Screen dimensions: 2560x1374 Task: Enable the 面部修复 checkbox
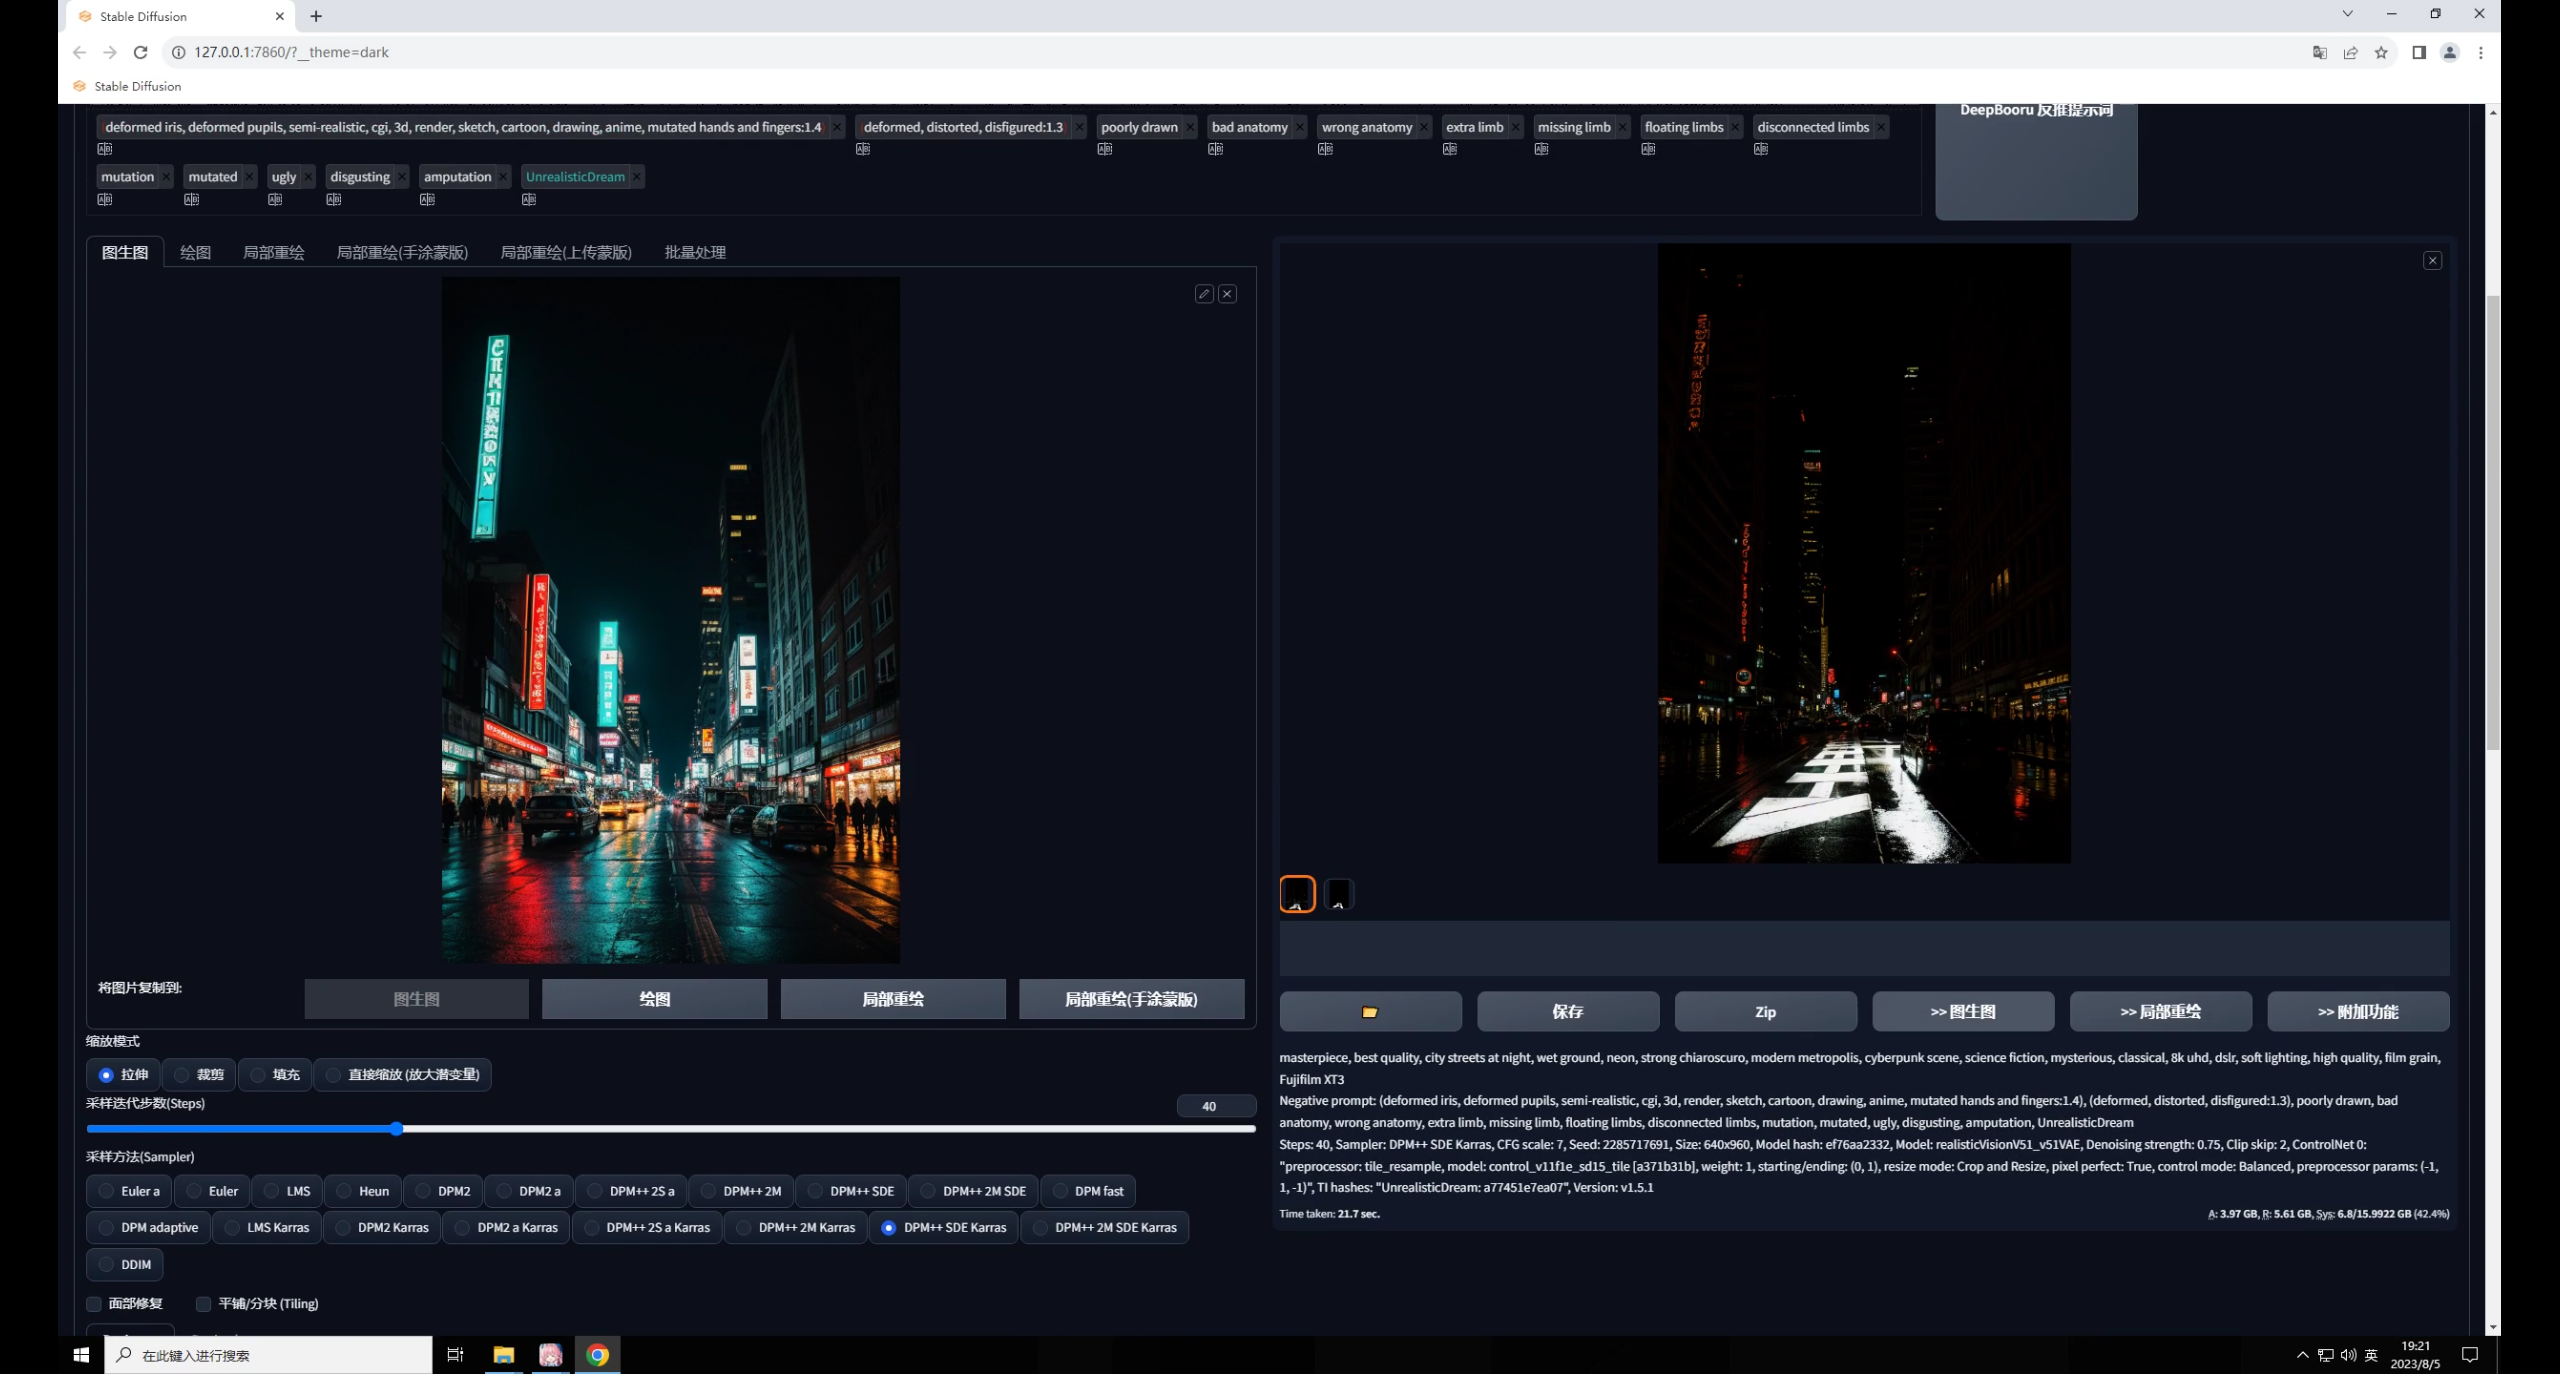[94, 1303]
